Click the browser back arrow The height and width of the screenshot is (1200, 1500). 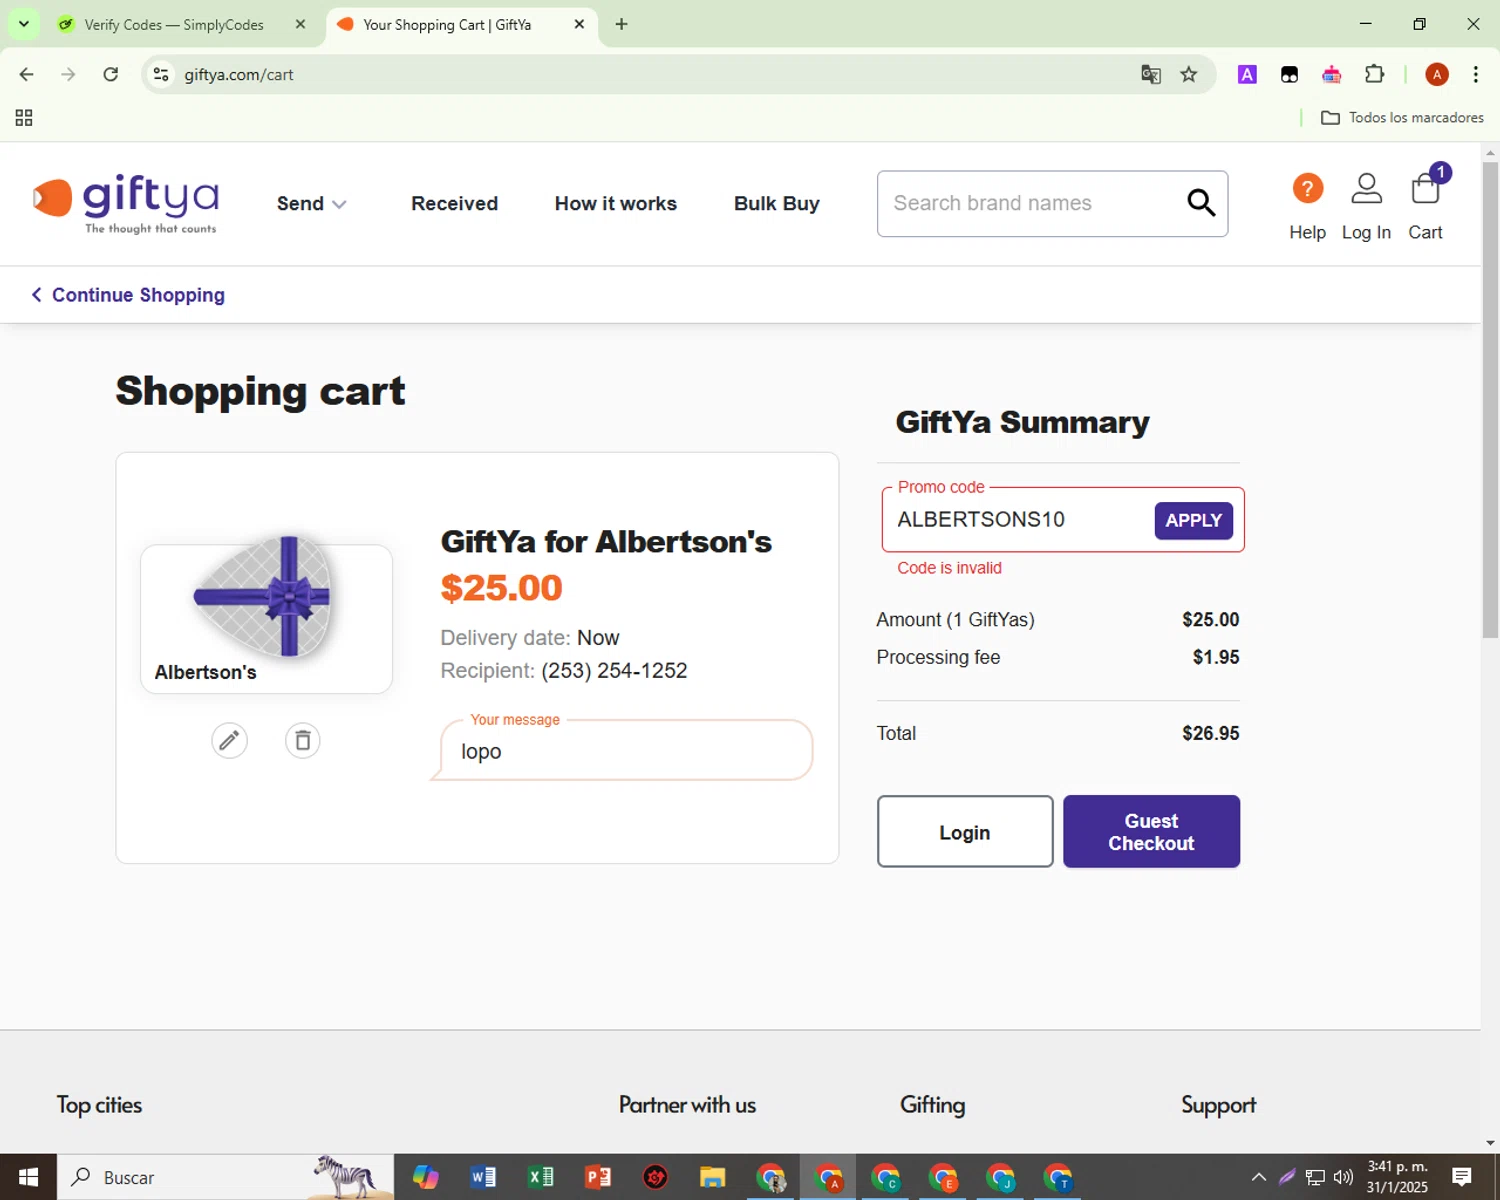point(27,74)
